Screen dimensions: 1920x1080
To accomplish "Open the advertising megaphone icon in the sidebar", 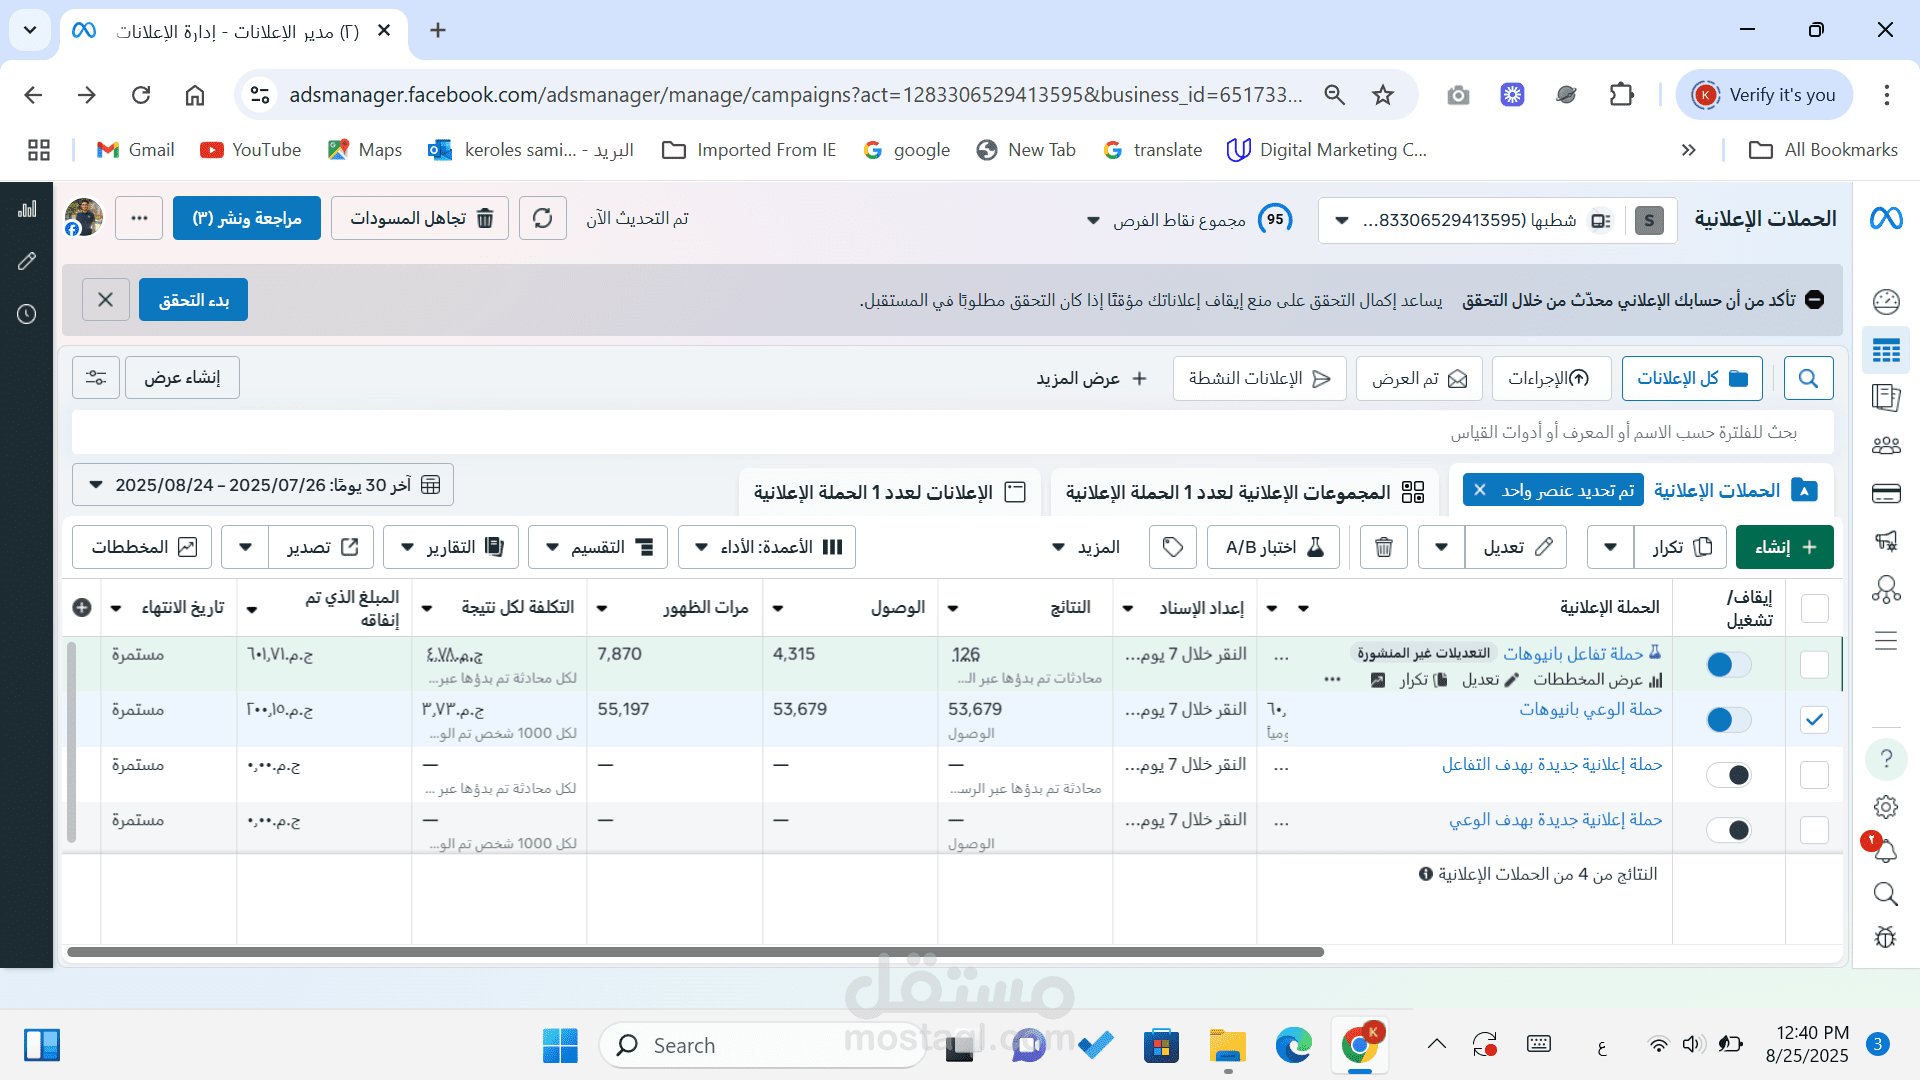I will pyautogui.click(x=1886, y=541).
